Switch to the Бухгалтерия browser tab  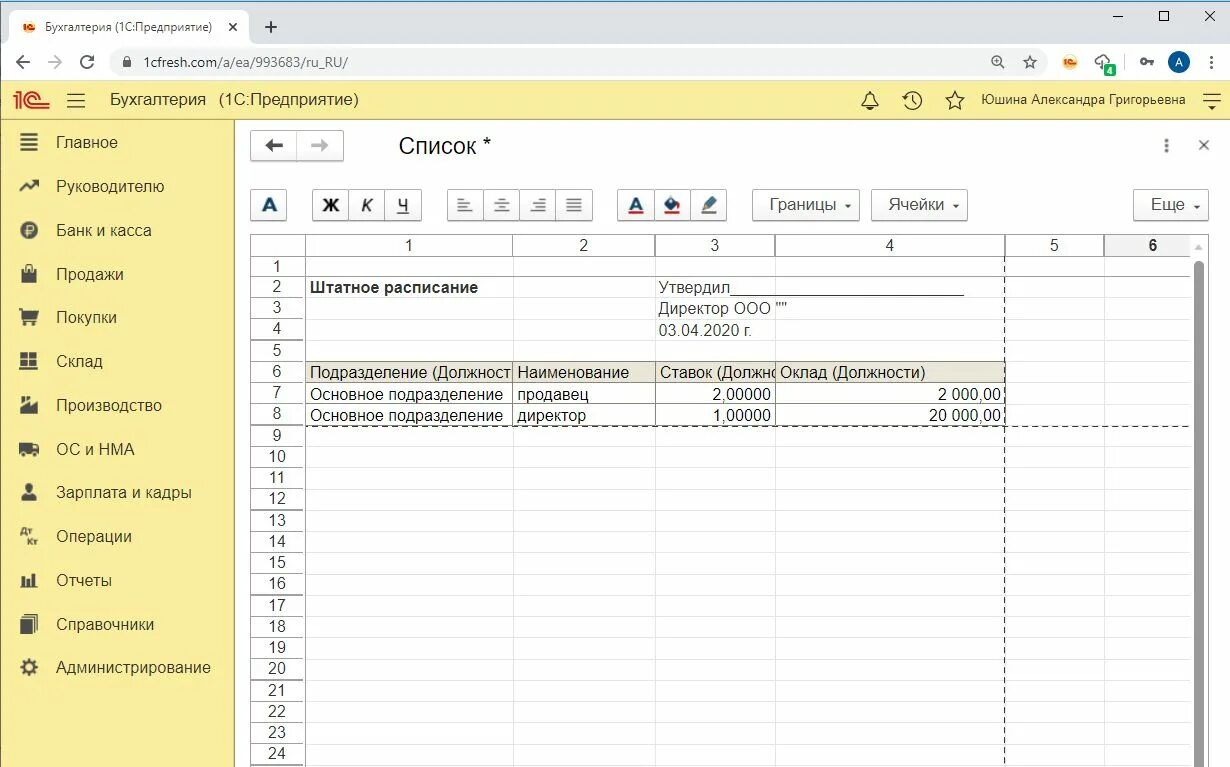click(x=128, y=27)
